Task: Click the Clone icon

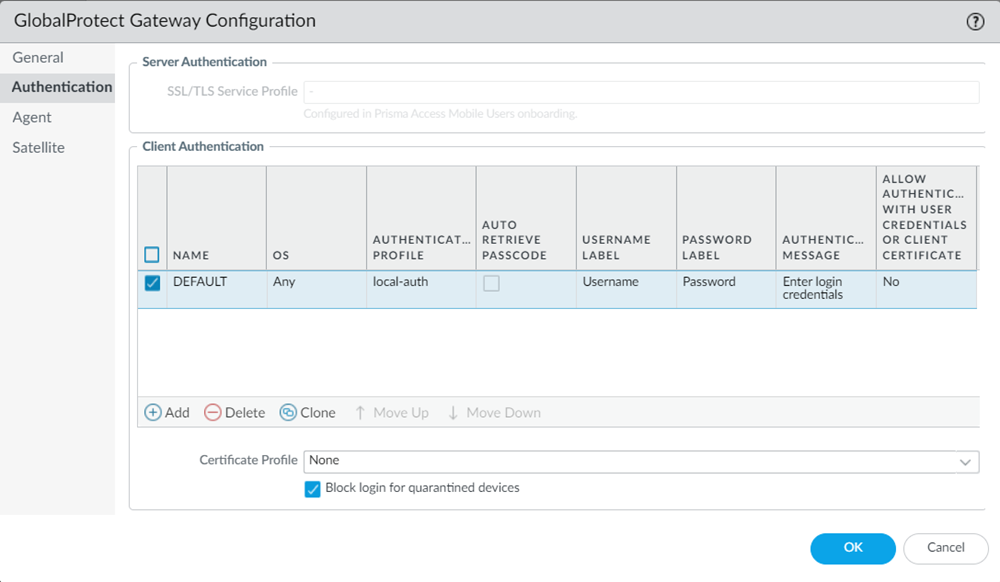Action: pyautogui.click(x=288, y=412)
